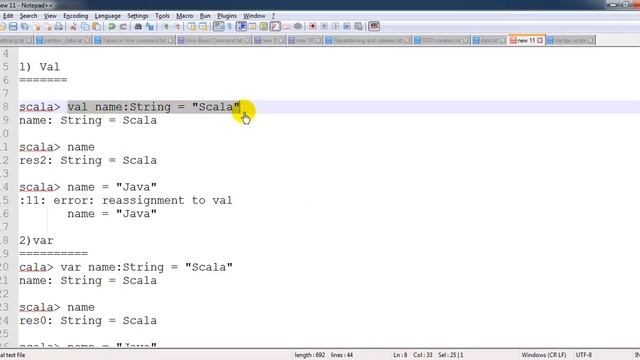
Task: Open Folder as Workspace toolbar icon
Action: (x=287, y=27)
